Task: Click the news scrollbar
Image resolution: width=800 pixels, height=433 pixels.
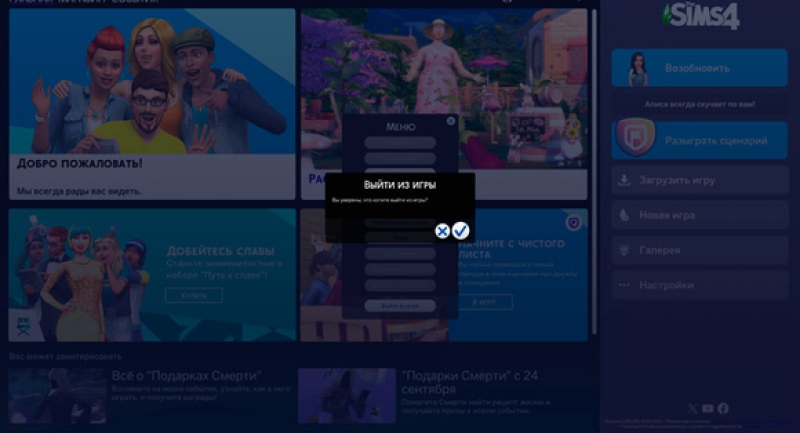Action: coord(594,172)
